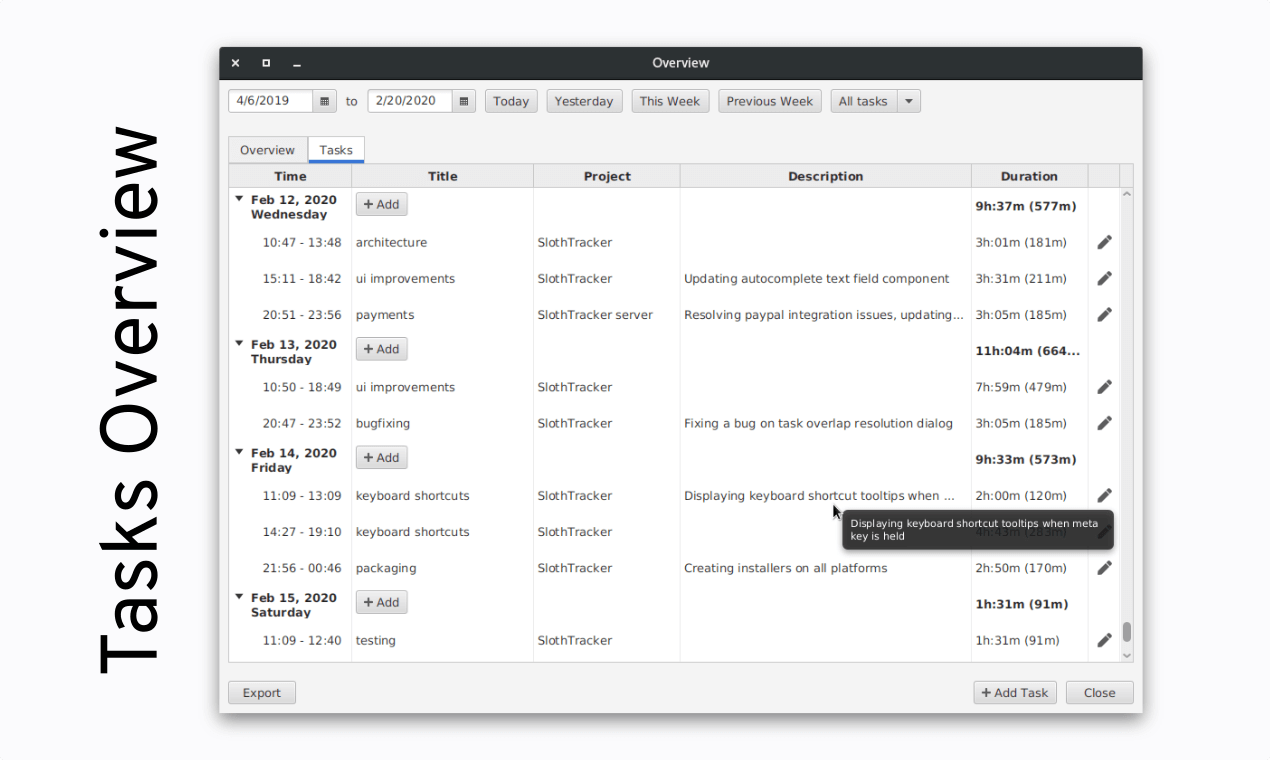Minimize the Overview window

pyautogui.click(x=297, y=65)
